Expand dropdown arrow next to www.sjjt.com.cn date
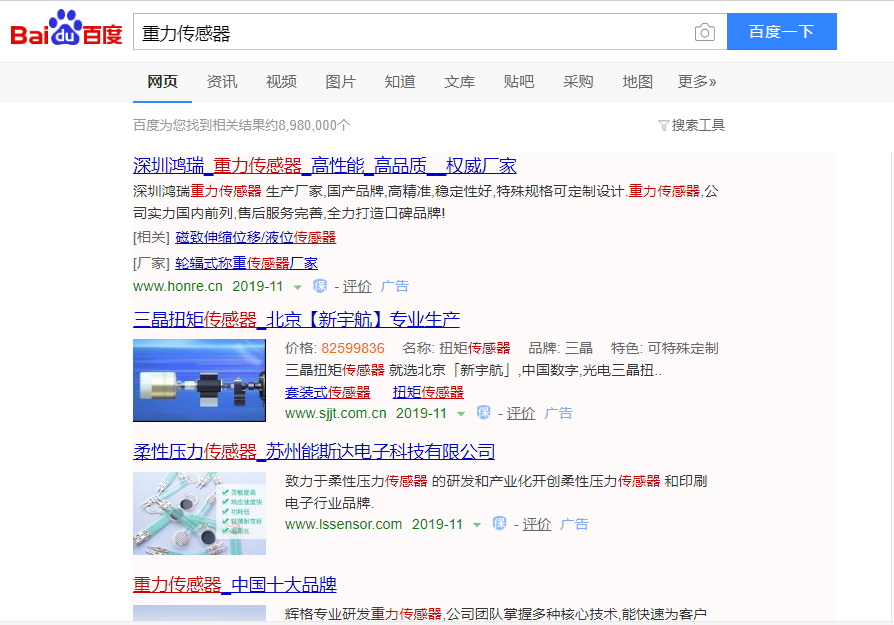 click(461, 414)
